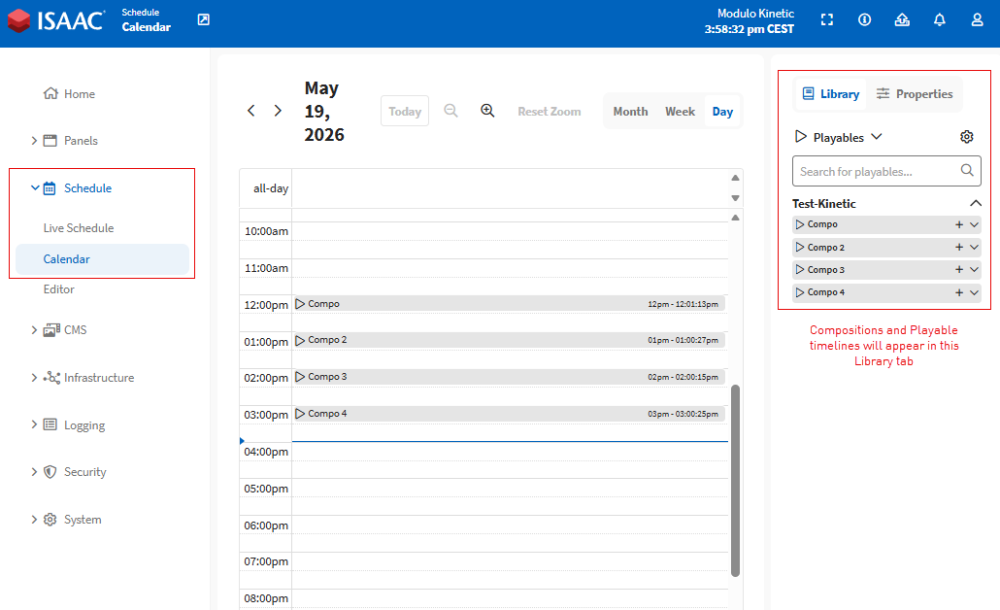Expand the Security section chevron
The height and width of the screenshot is (610, 1000).
(34, 472)
